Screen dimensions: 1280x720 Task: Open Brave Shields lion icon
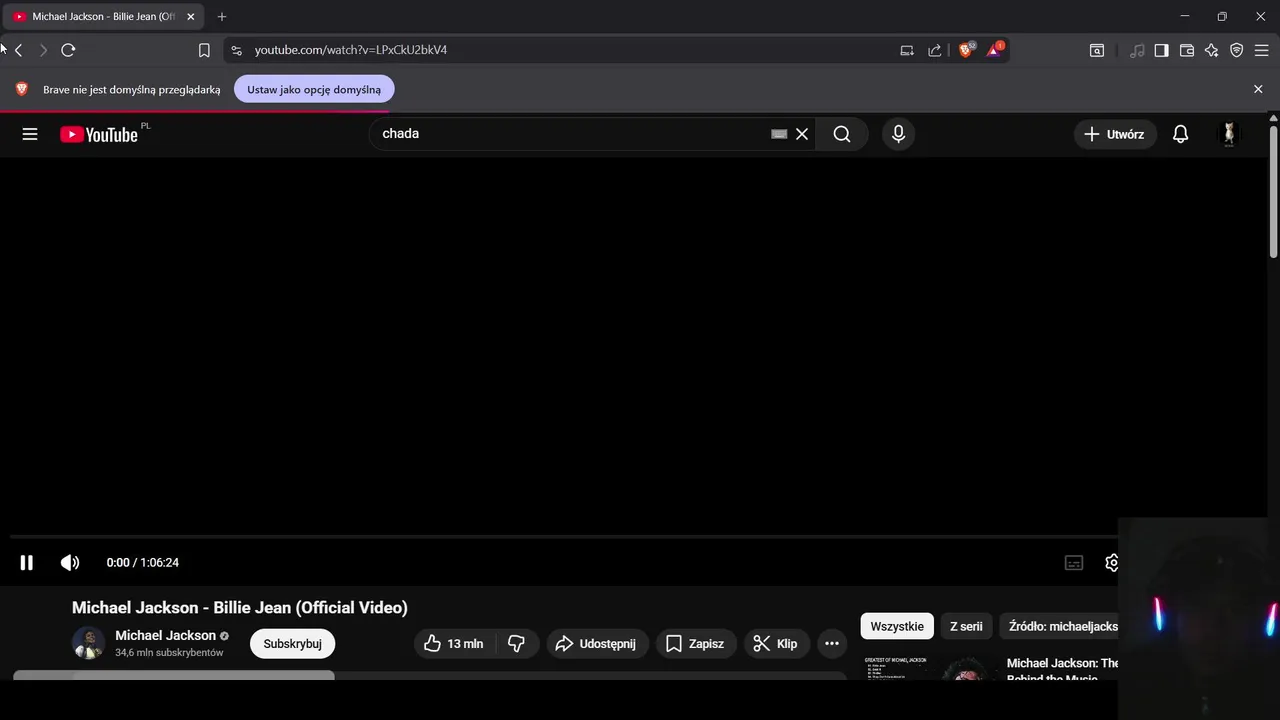[x=966, y=49]
